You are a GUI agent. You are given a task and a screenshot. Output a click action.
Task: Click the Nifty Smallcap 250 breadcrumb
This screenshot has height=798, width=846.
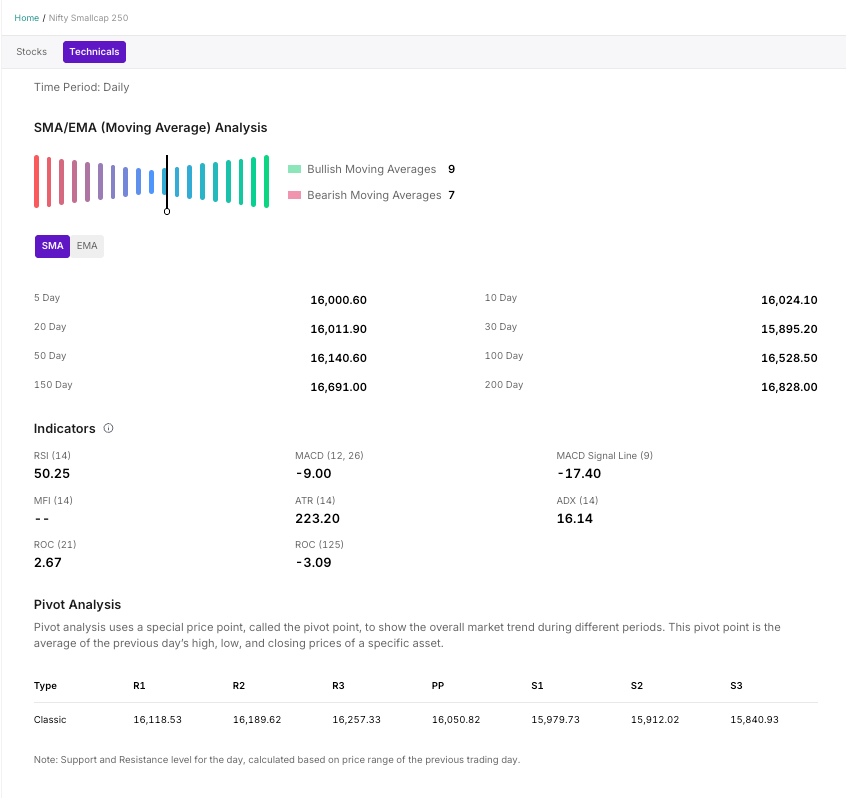(89, 18)
